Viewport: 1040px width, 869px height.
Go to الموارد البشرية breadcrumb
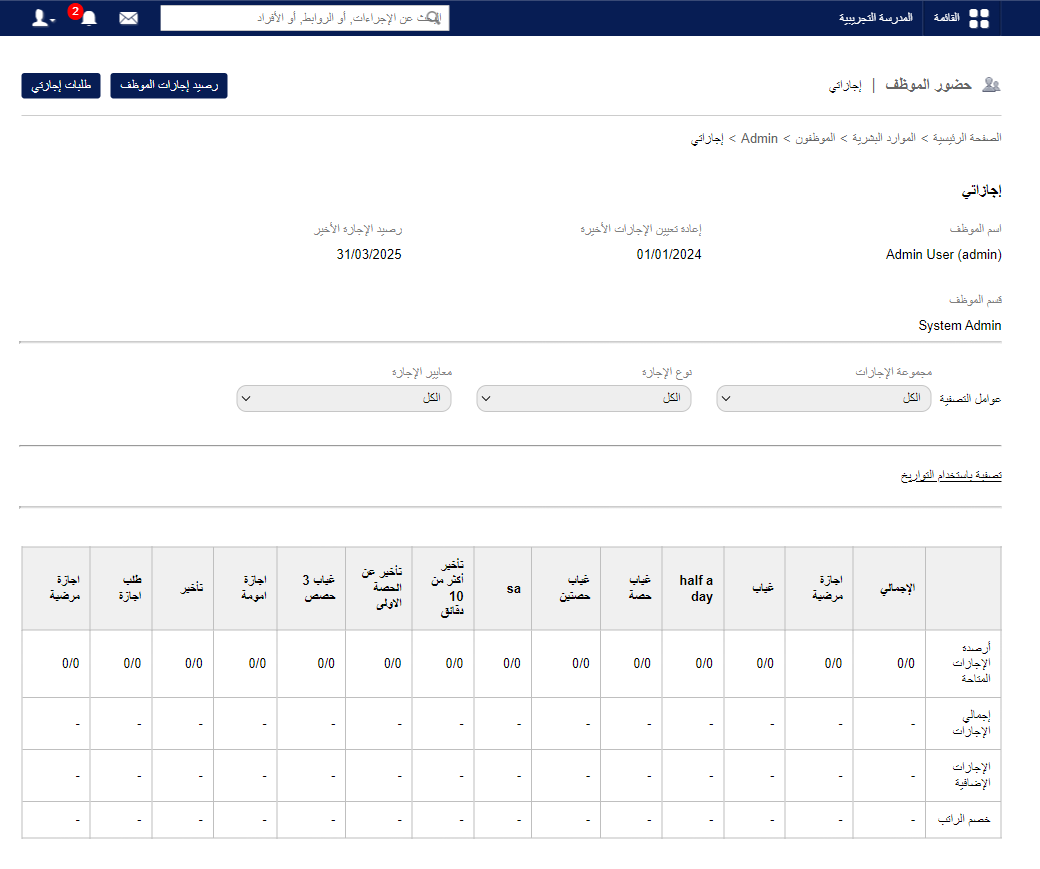883,138
